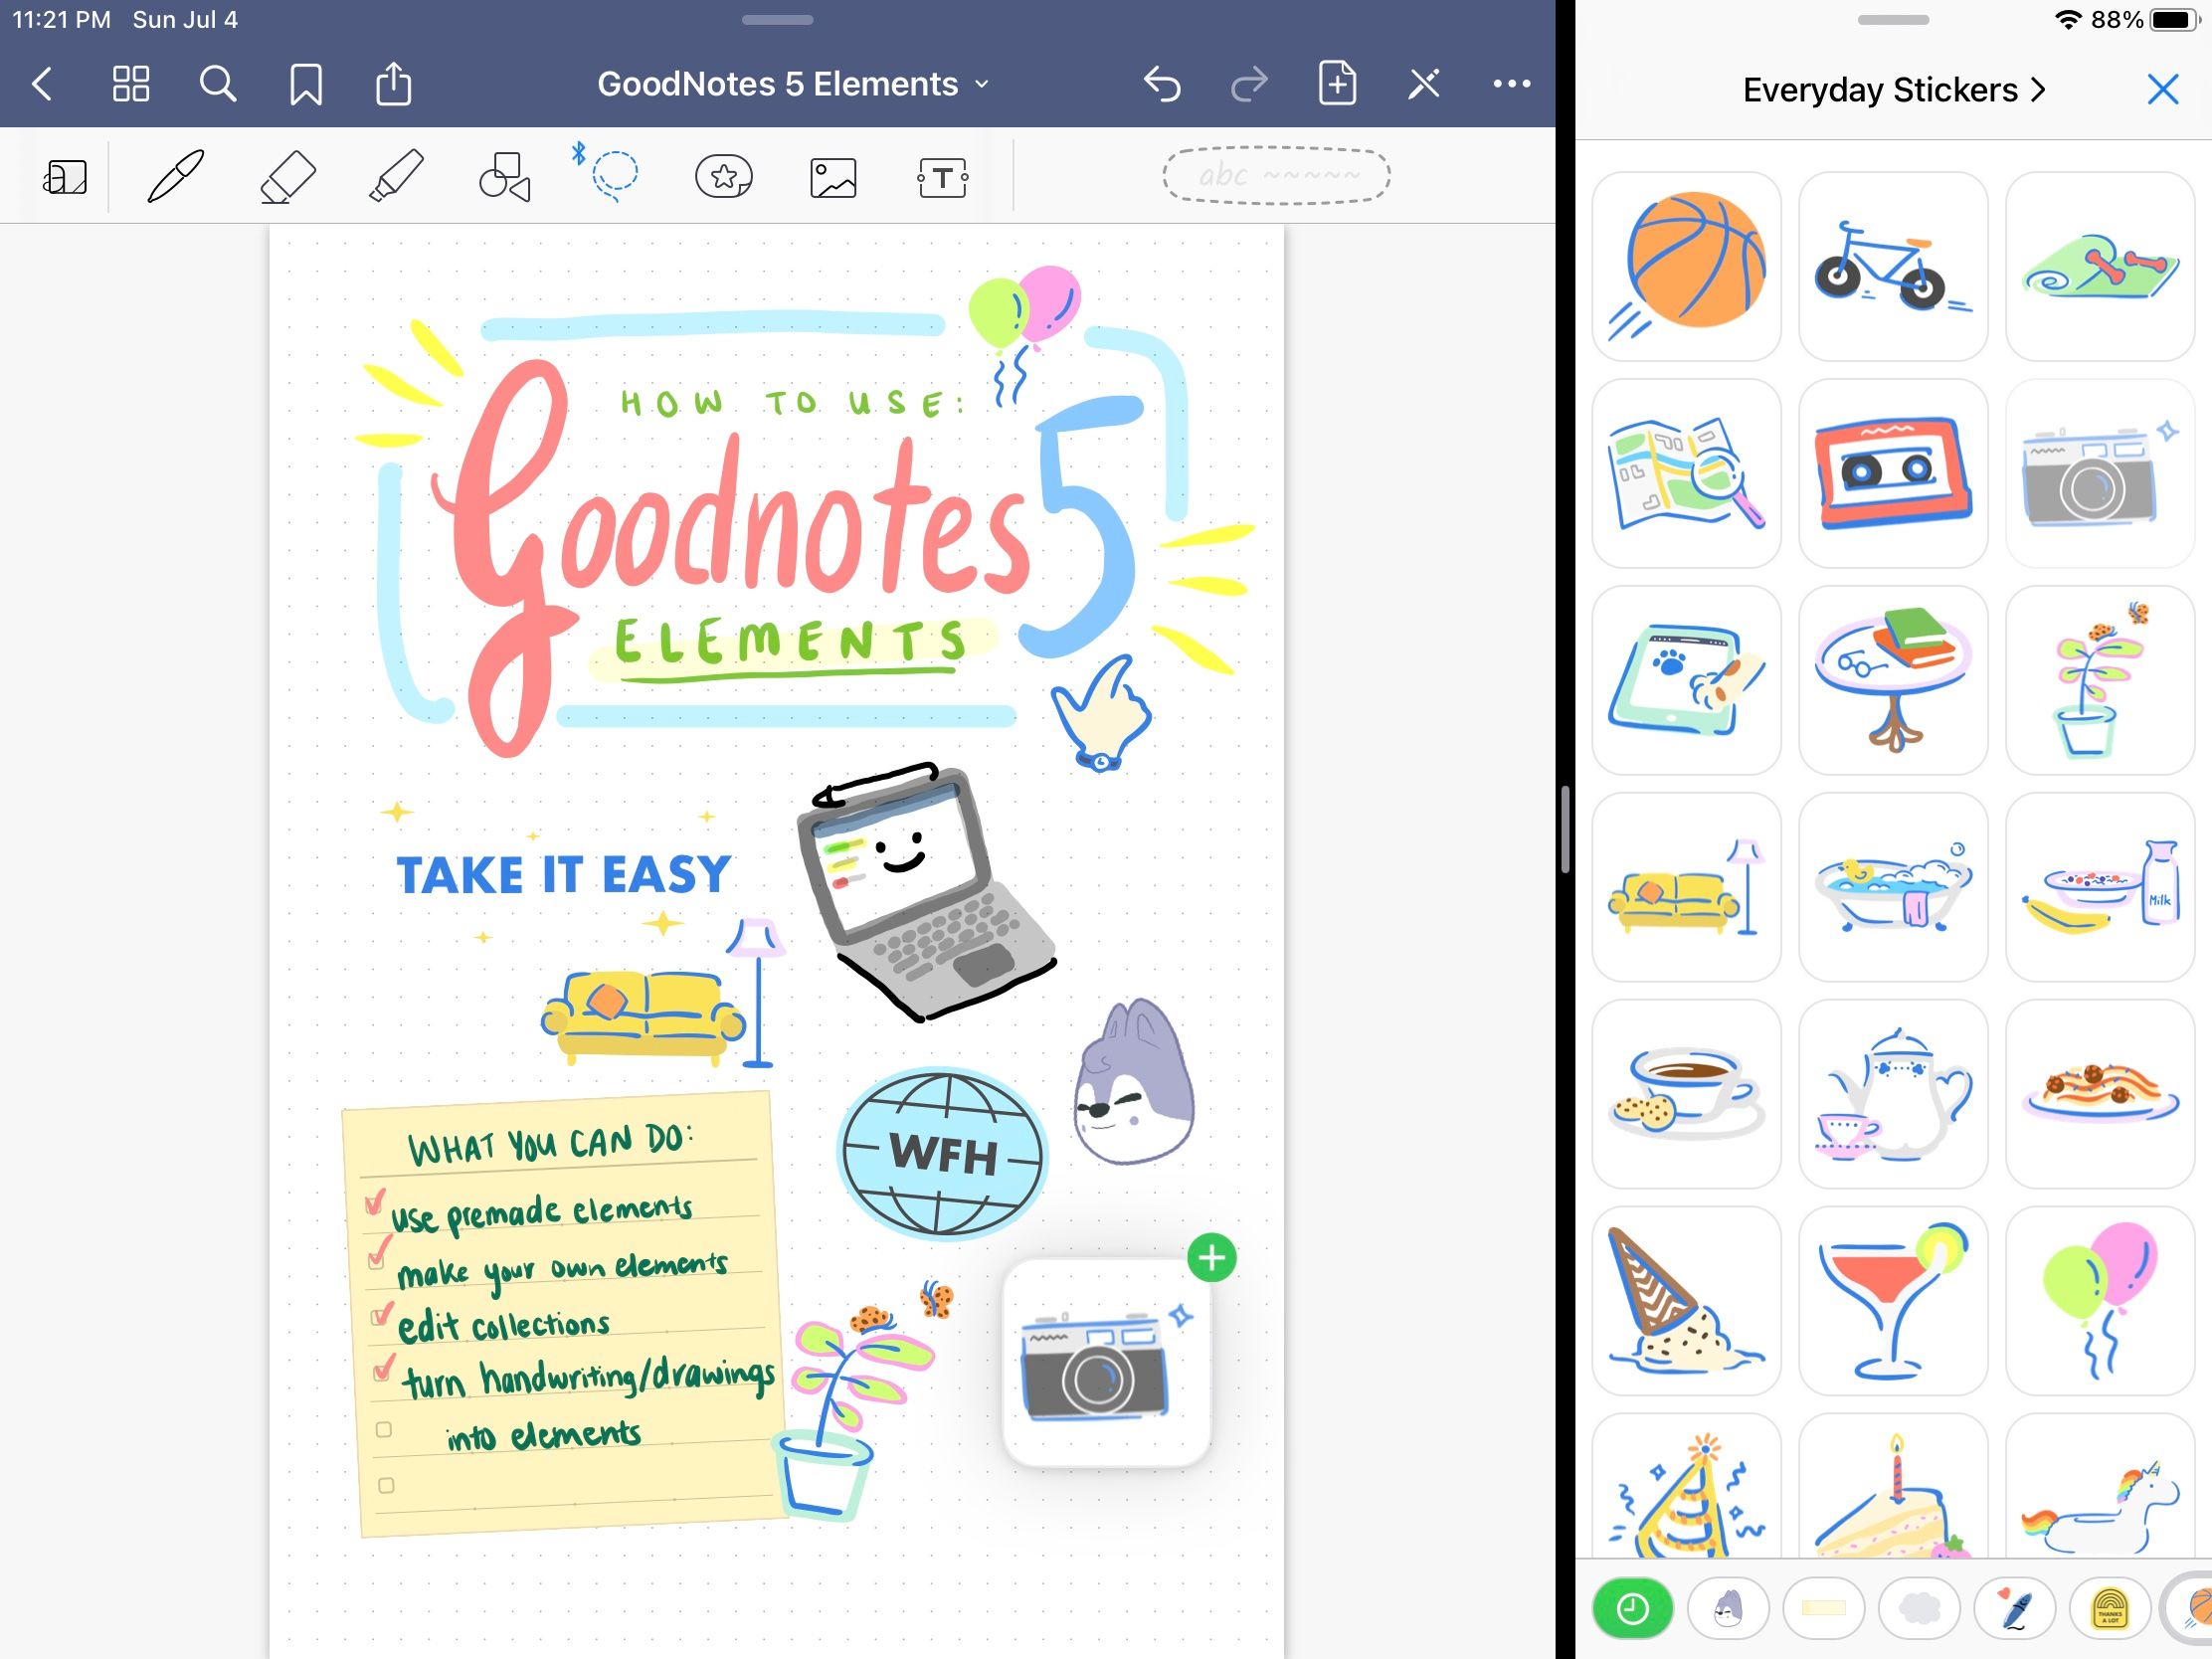Open the Insert Image tool
The image size is (2212, 1659).
[832, 176]
